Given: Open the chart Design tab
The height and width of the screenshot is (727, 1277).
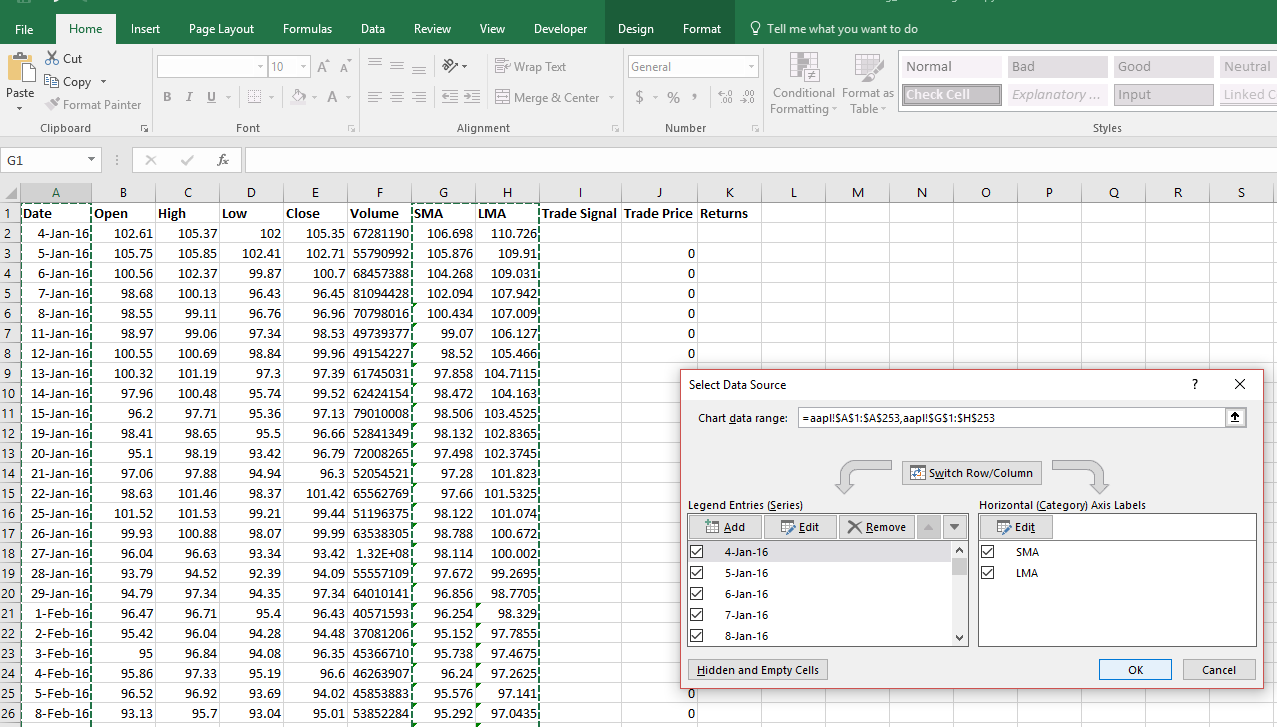Looking at the screenshot, I should [x=635, y=29].
